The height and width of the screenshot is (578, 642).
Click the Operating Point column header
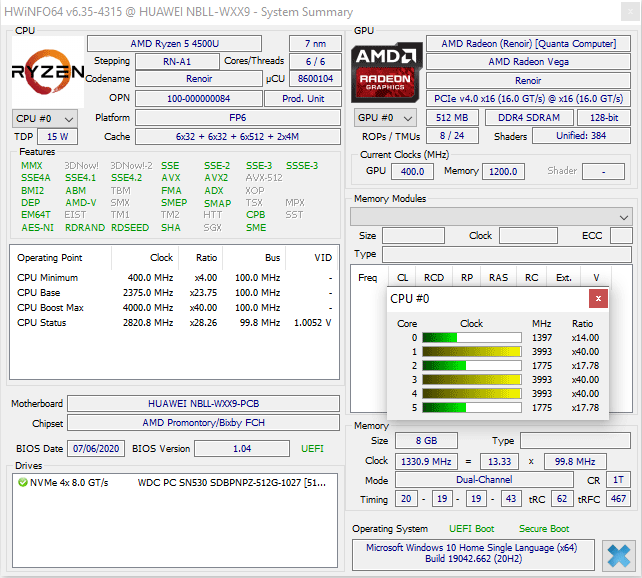click(50, 258)
